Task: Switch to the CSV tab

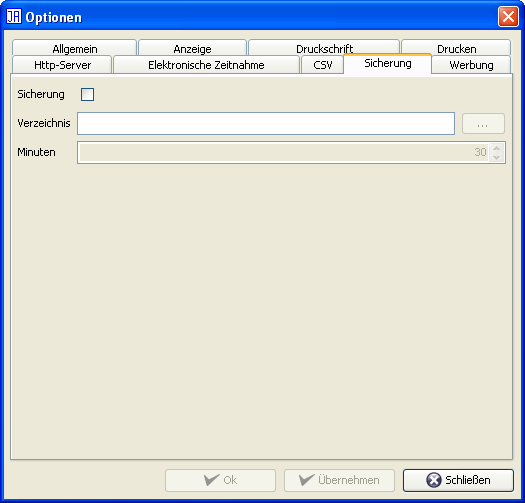Action: 323,65
